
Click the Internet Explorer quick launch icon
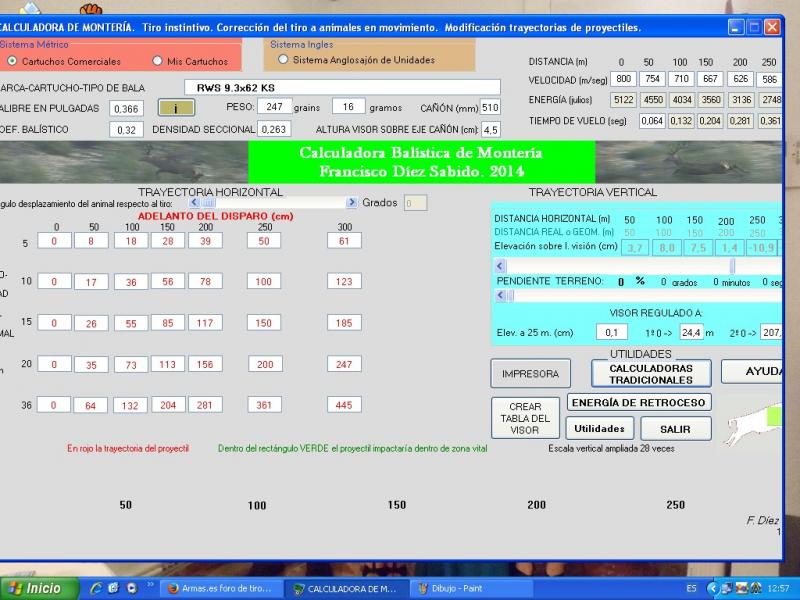point(97,588)
